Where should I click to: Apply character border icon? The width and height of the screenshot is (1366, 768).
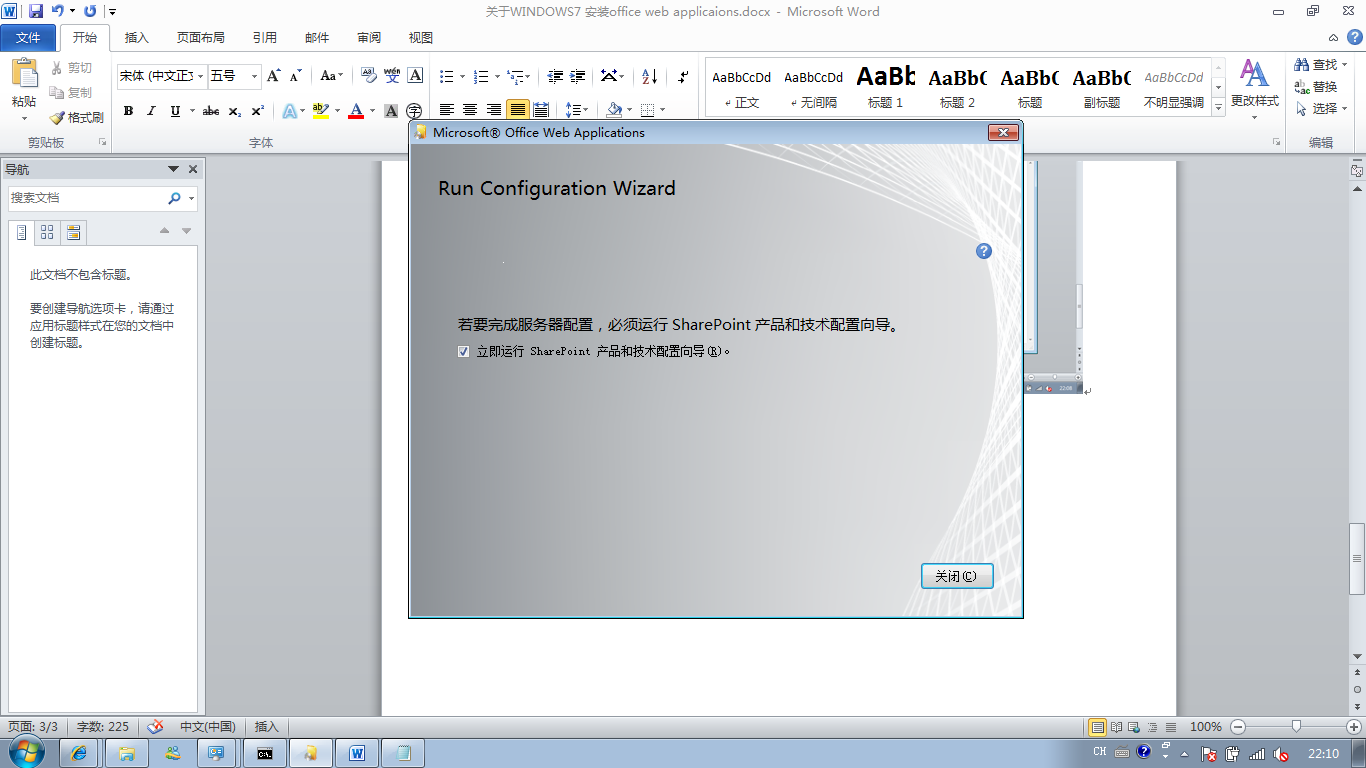click(x=415, y=76)
